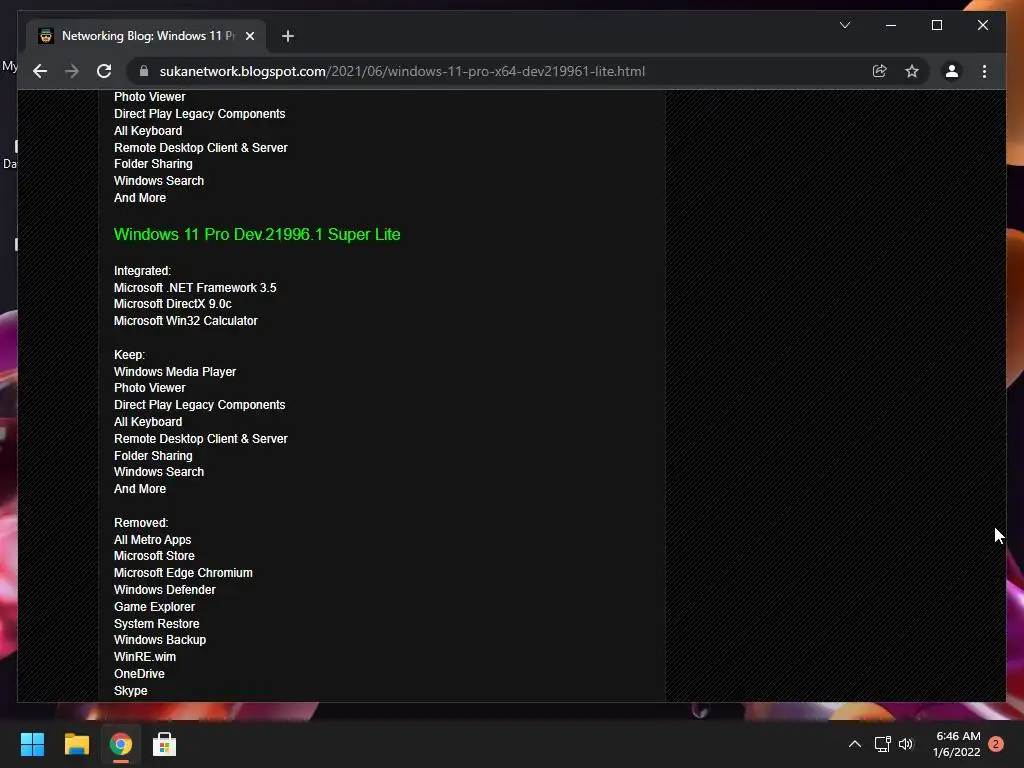The width and height of the screenshot is (1024, 768).
Task: Click the Integrated: label
Action: coord(142,270)
